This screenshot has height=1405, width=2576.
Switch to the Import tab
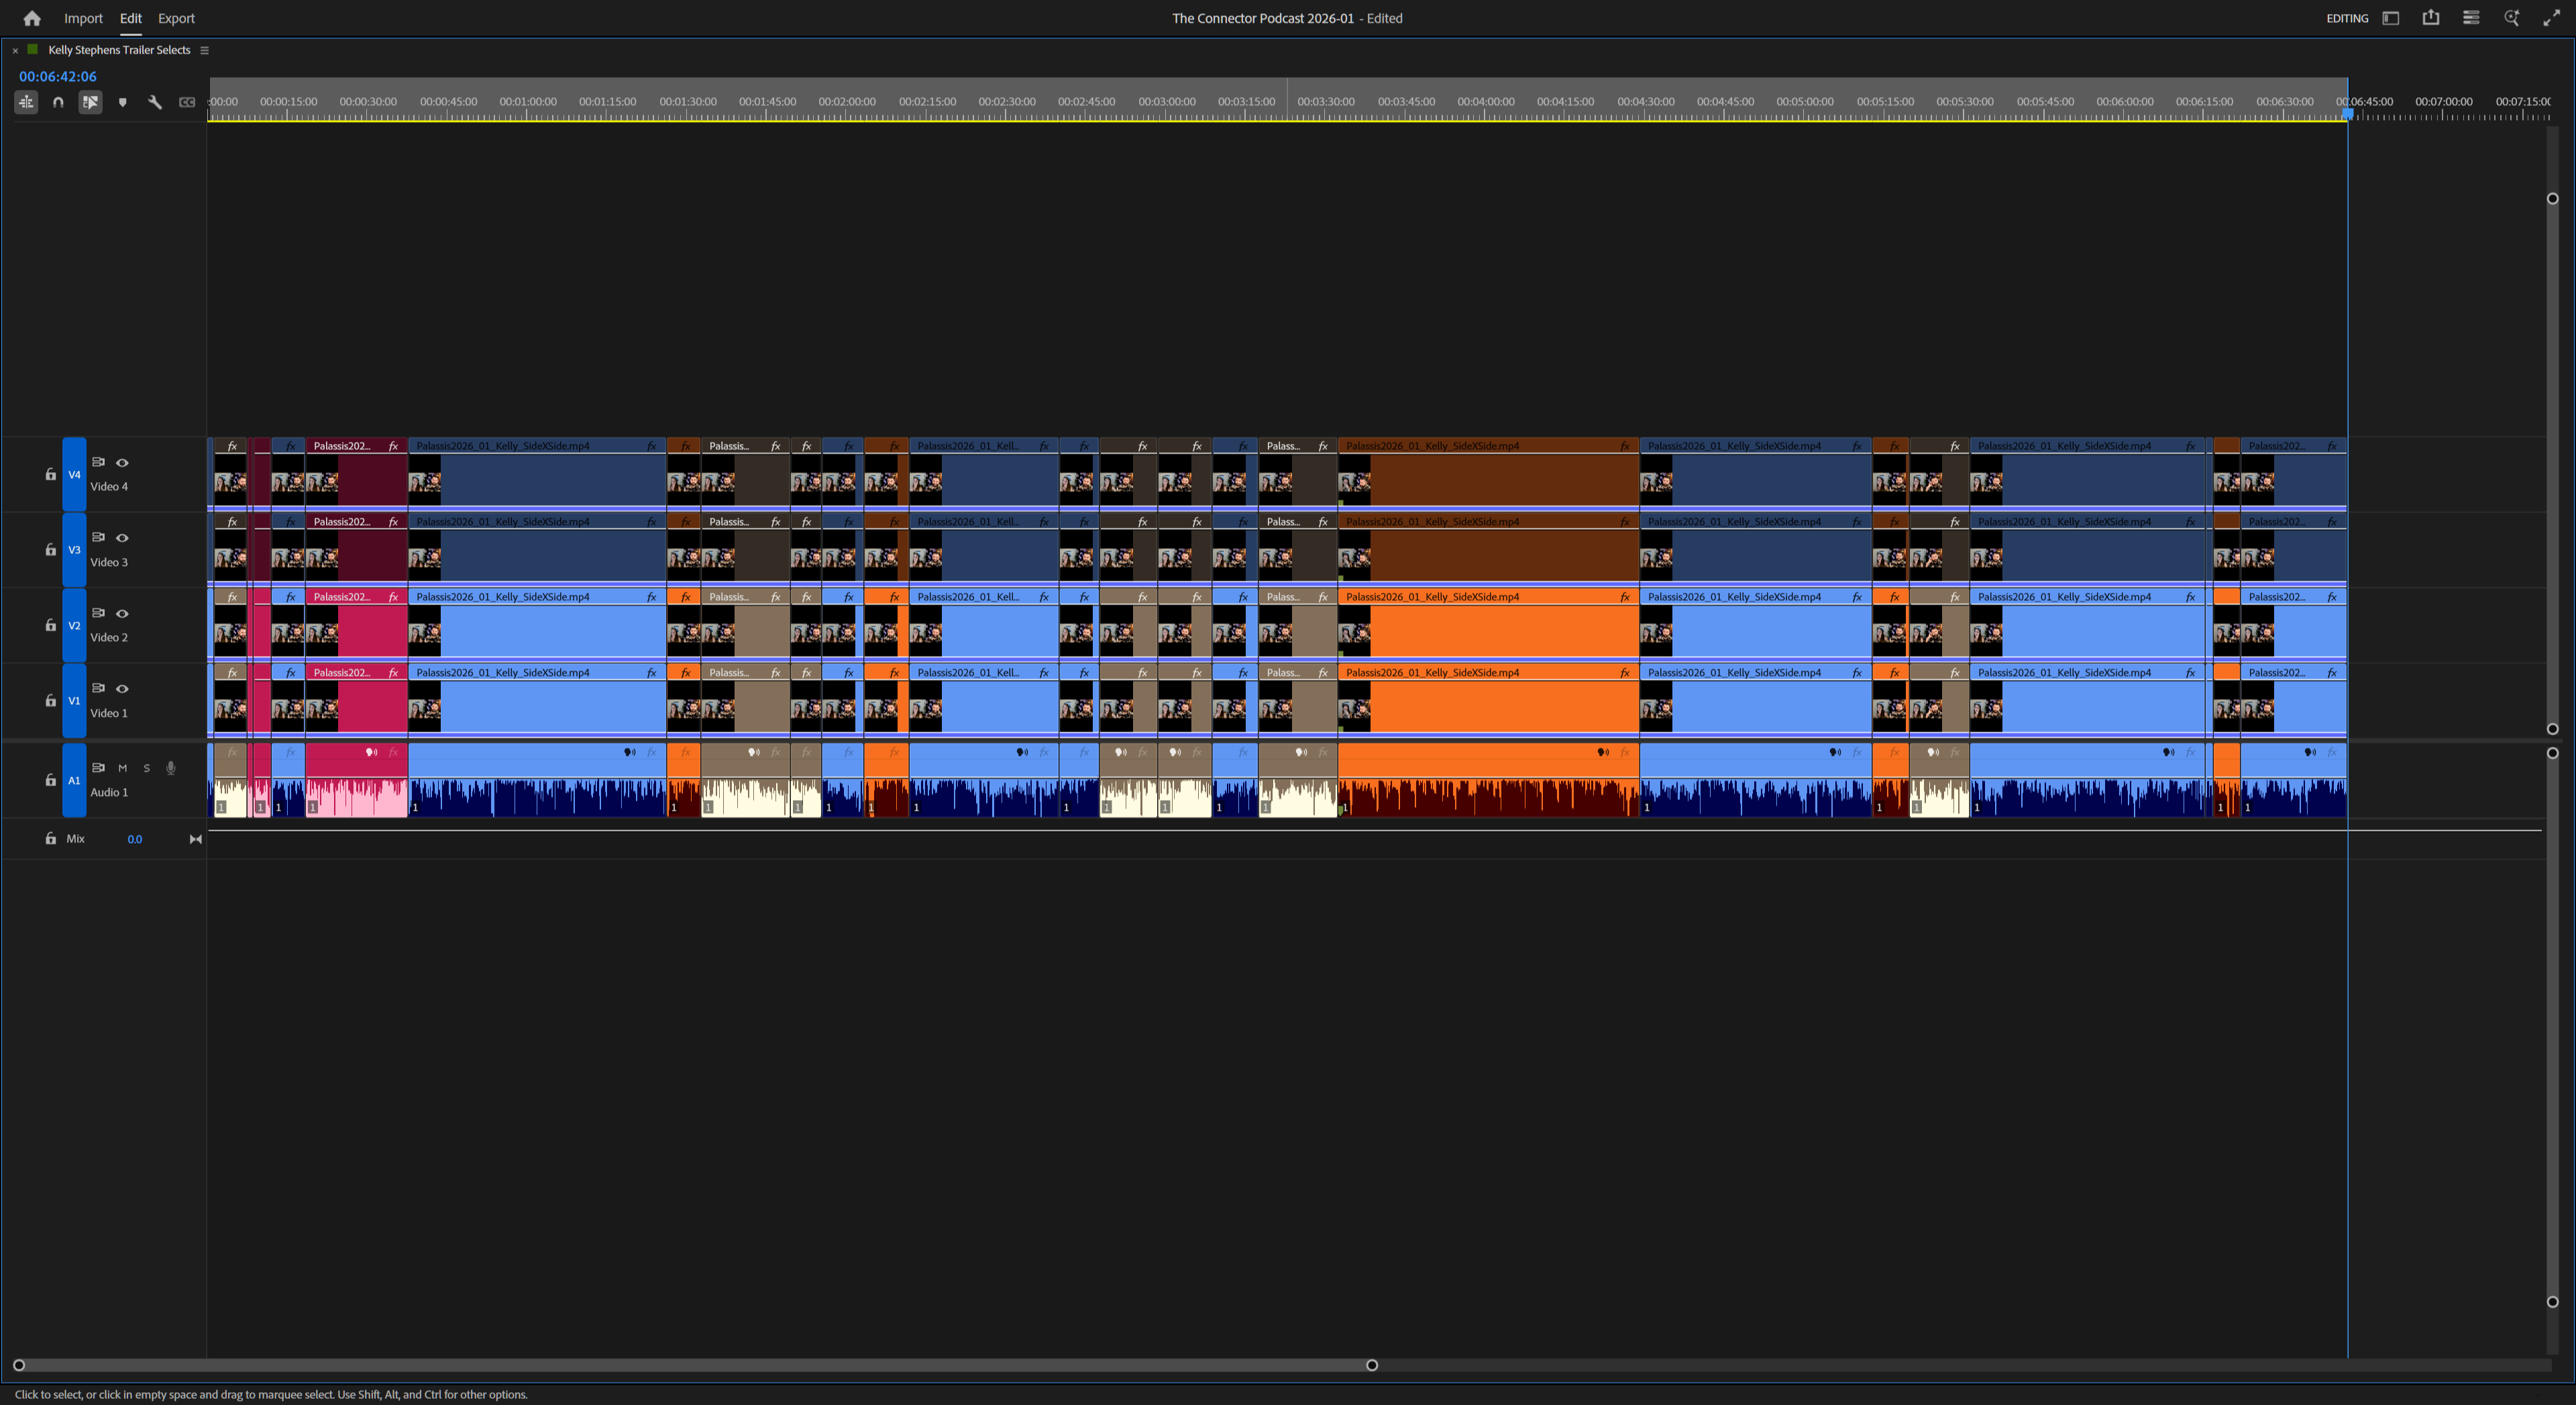point(83,17)
